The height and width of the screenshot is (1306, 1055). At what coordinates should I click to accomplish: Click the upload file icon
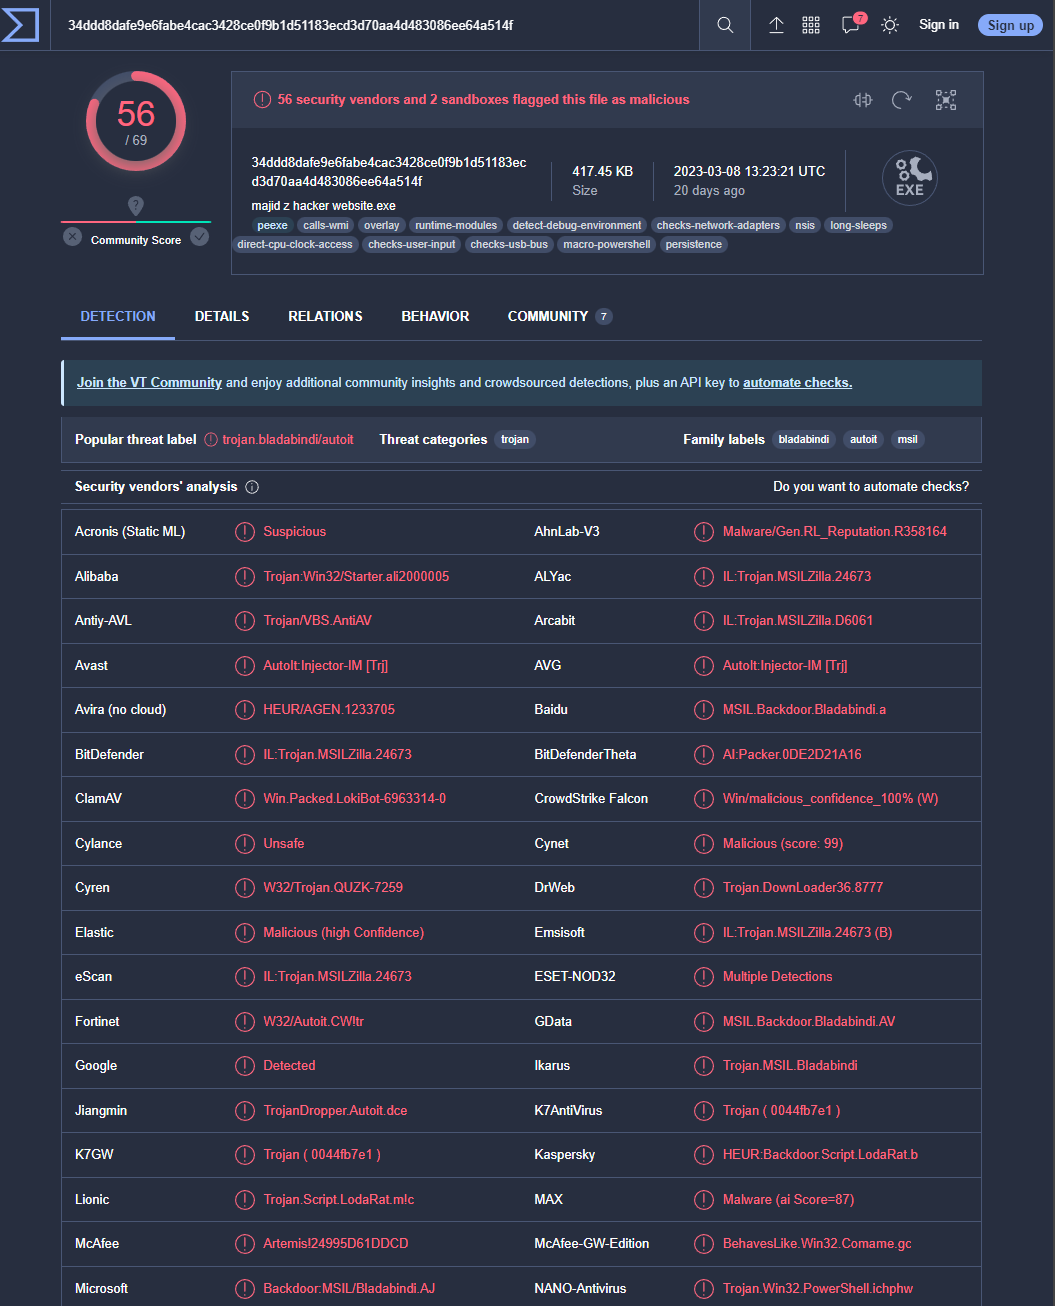[776, 25]
